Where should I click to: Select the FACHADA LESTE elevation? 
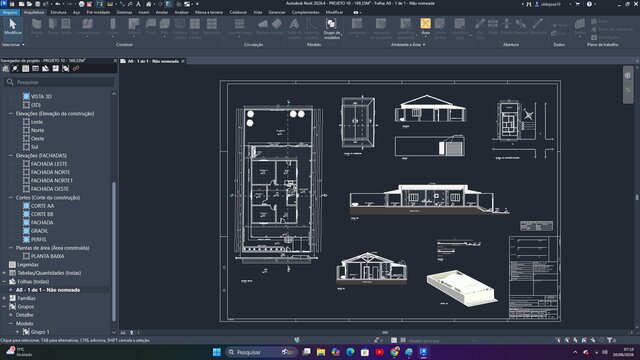click(49, 164)
